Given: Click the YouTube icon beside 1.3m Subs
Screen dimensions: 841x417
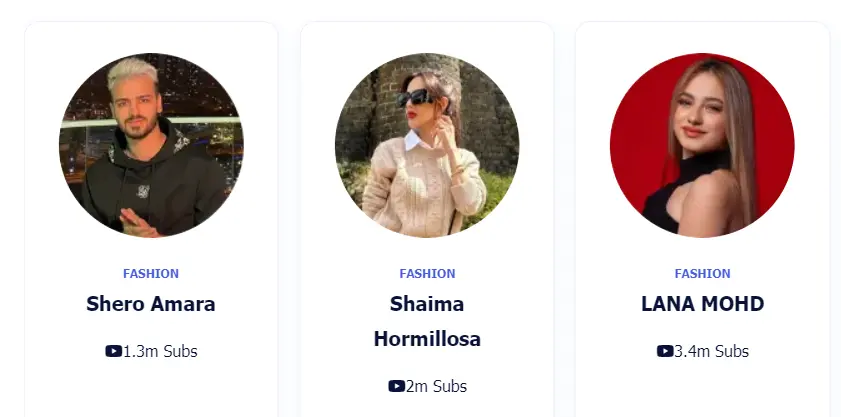Looking at the screenshot, I should (113, 351).
